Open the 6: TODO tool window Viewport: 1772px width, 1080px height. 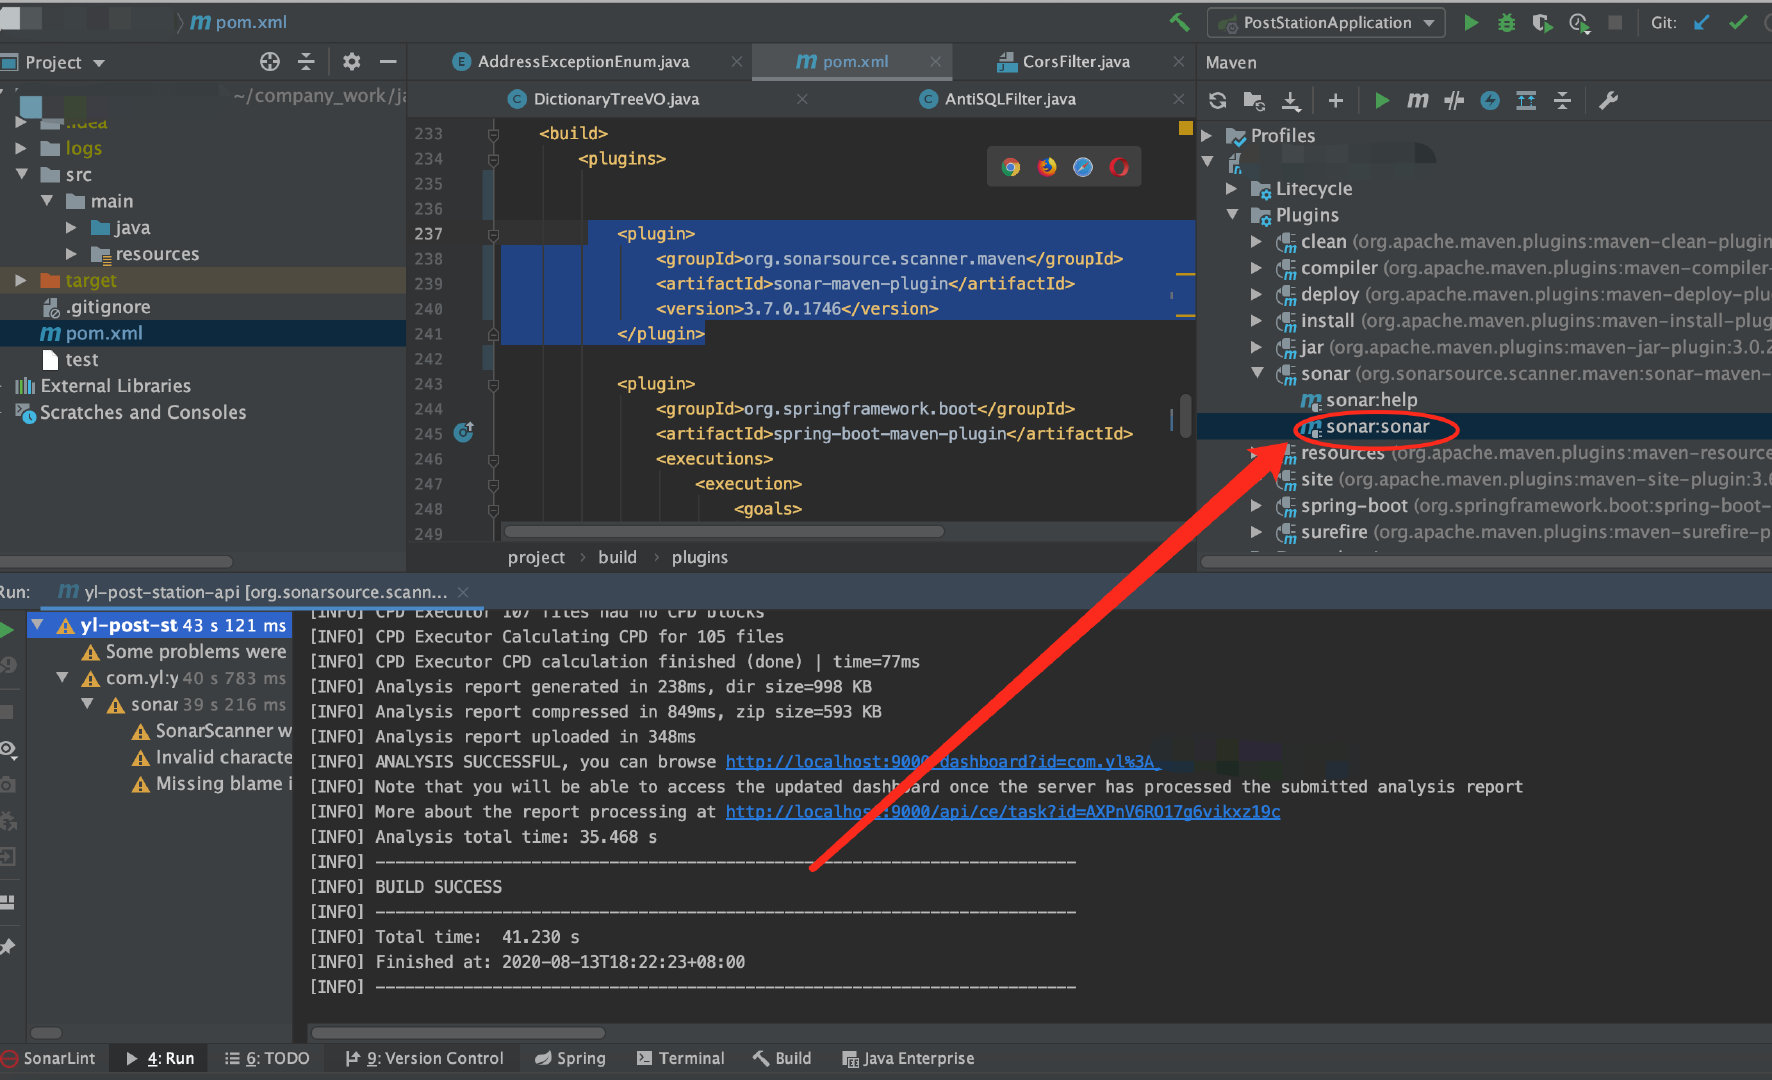(x=267, y=1058)
